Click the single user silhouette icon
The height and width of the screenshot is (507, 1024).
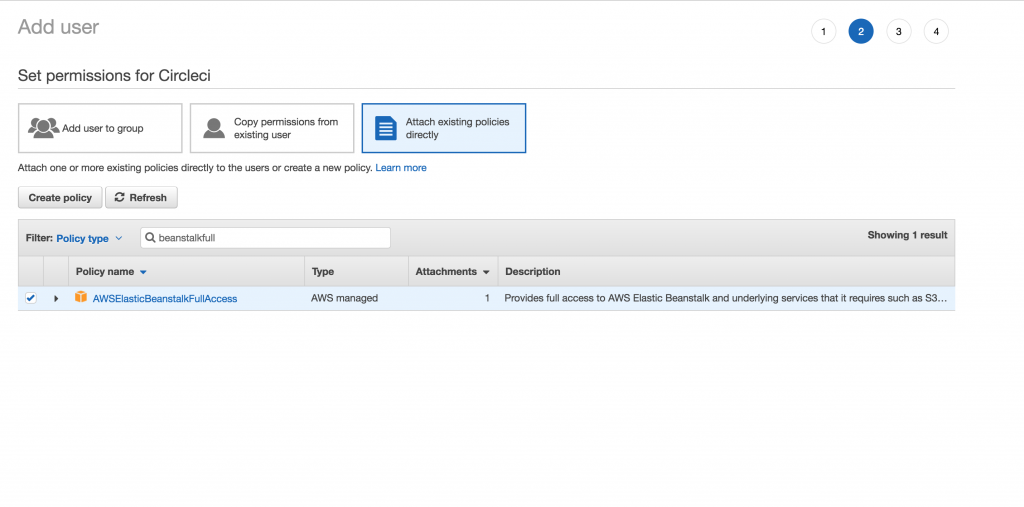click(x=214, y=128)
